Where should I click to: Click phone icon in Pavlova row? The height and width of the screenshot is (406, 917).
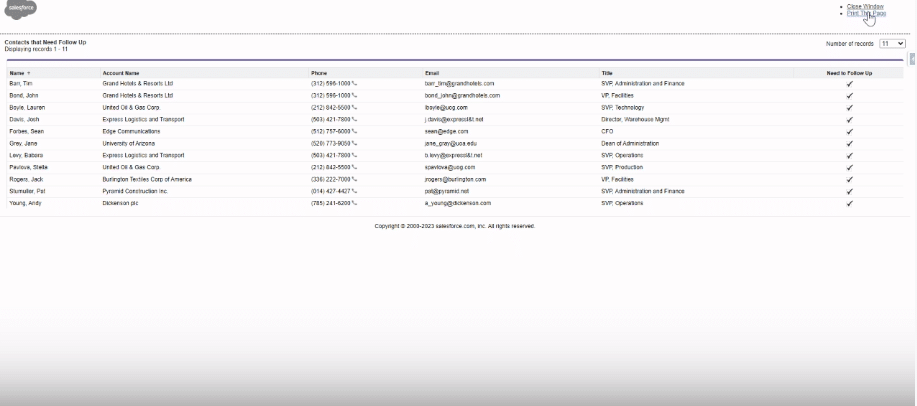tap(354, 167)
